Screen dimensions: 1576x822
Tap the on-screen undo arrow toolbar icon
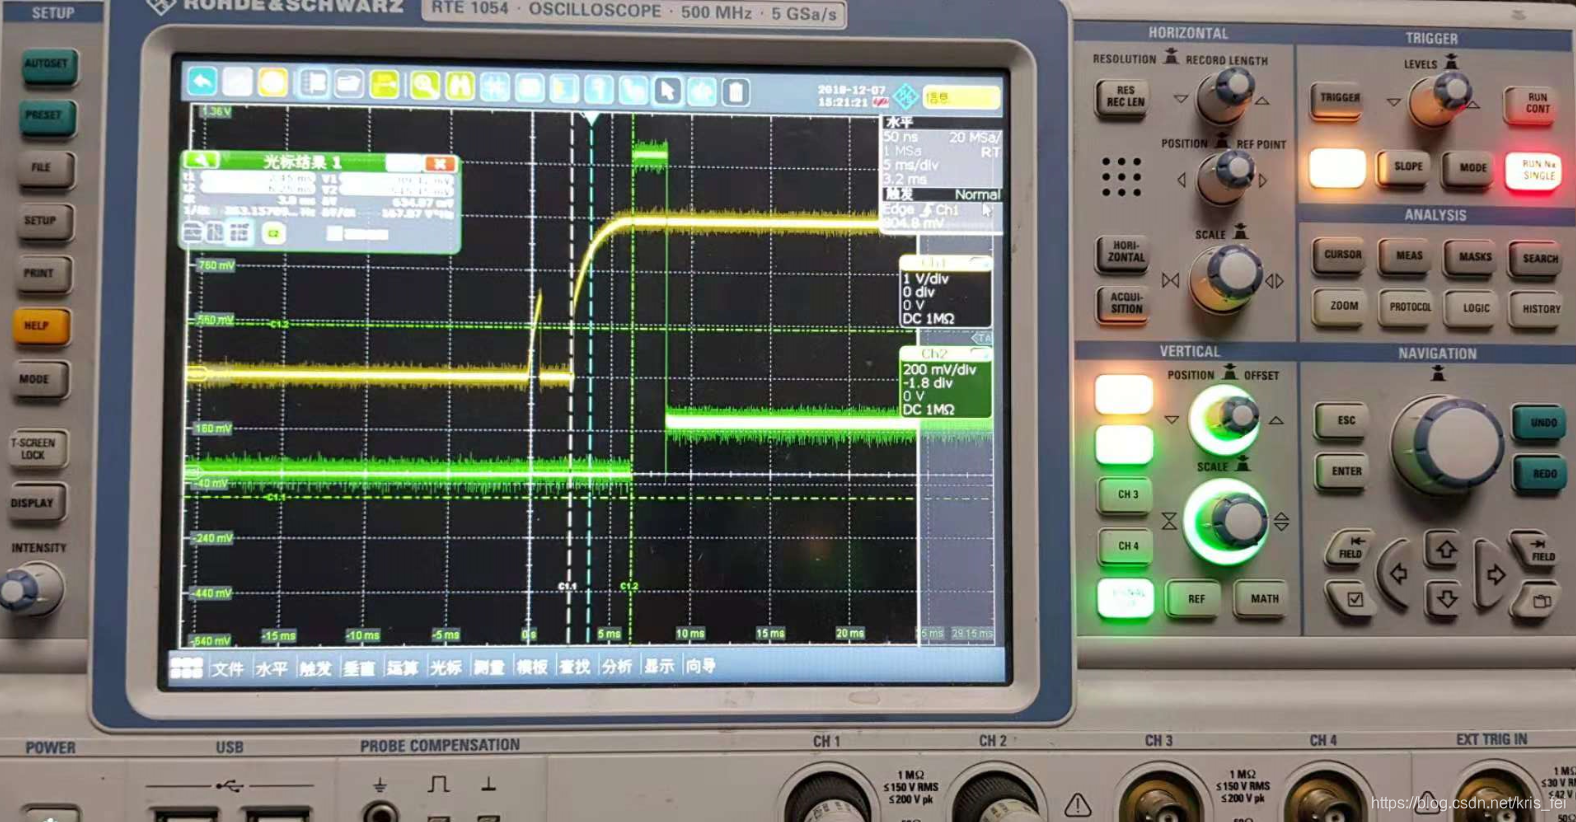[202, 83]
